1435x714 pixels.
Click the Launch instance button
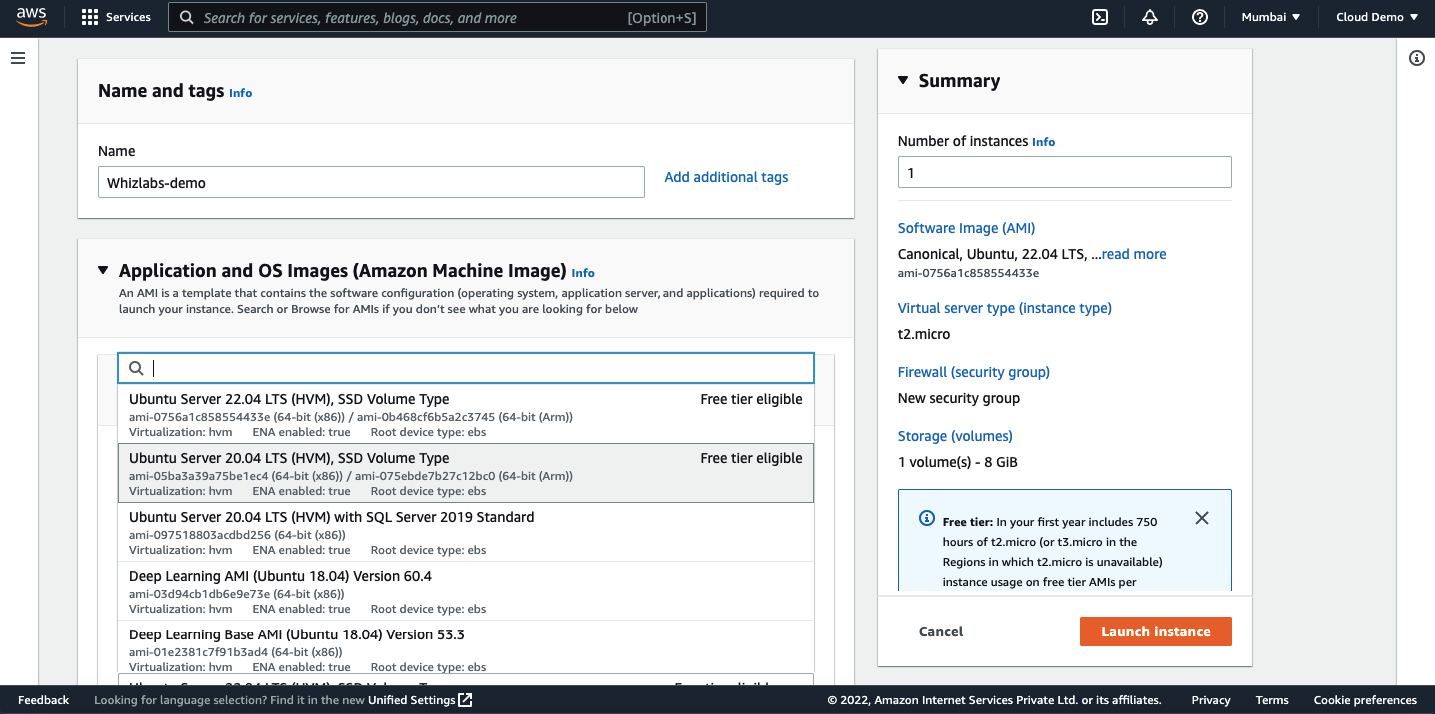click(x=1155, y=631)
